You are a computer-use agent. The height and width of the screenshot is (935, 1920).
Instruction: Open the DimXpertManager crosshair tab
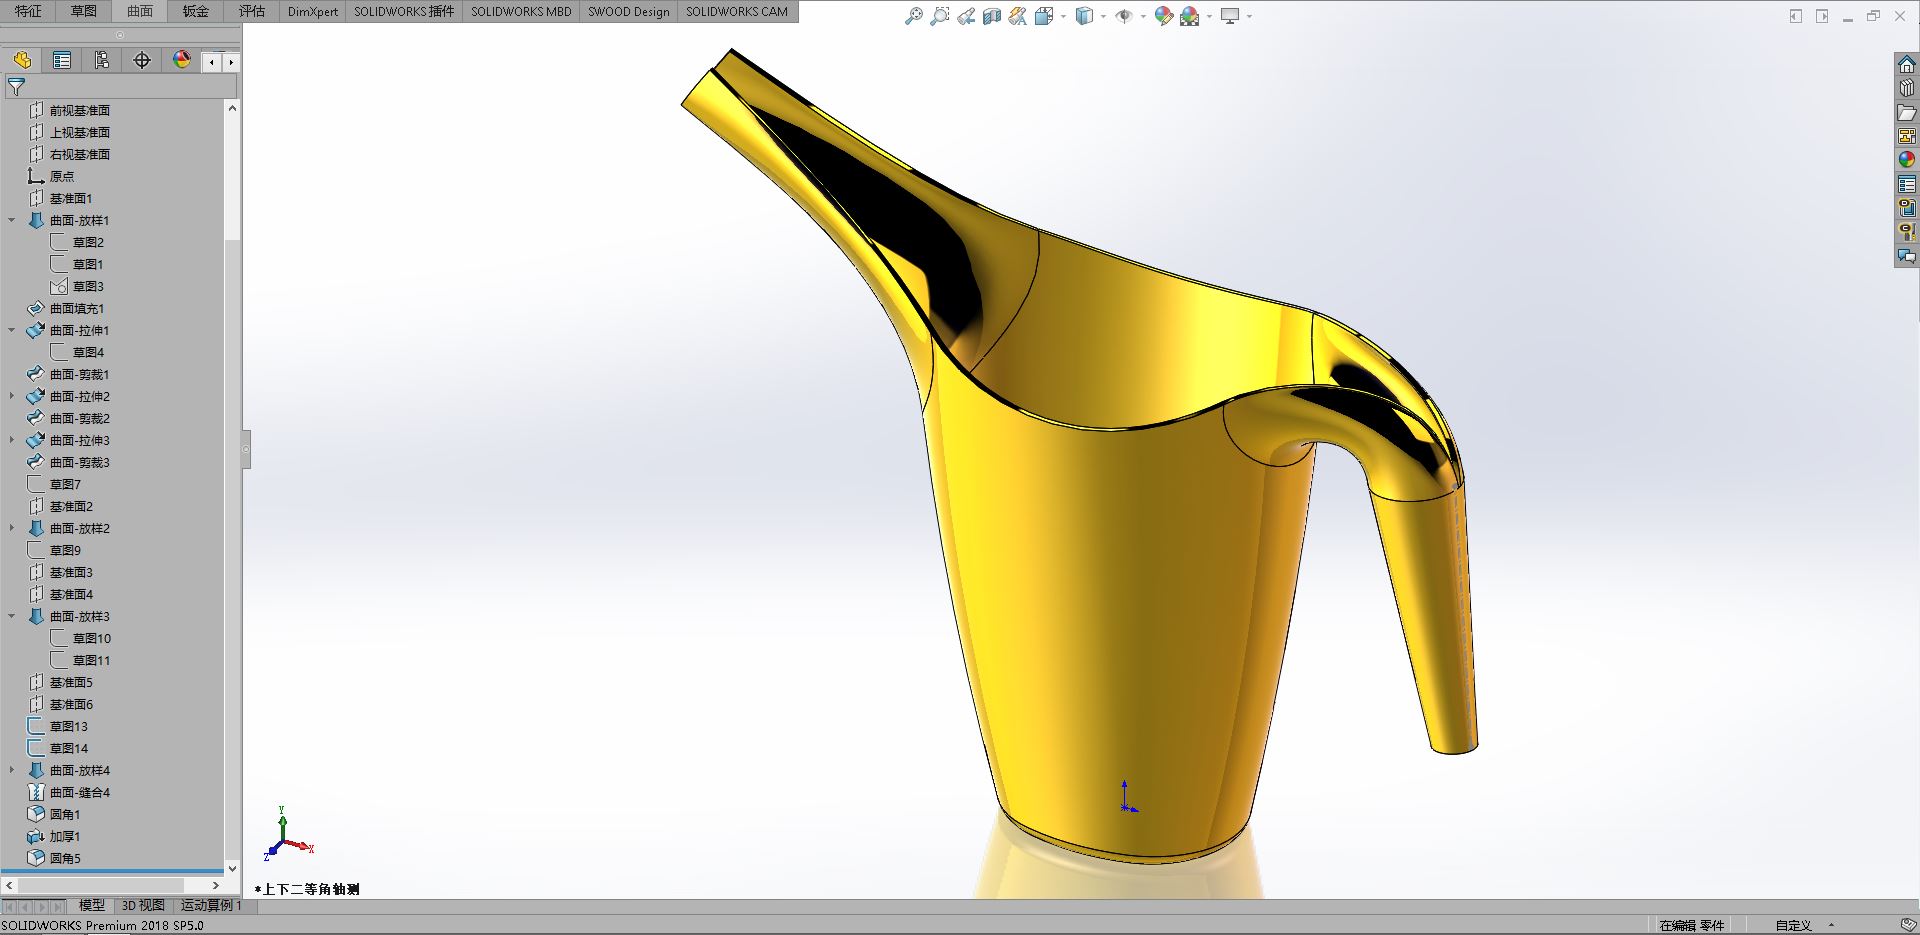[x=142, y=60]
